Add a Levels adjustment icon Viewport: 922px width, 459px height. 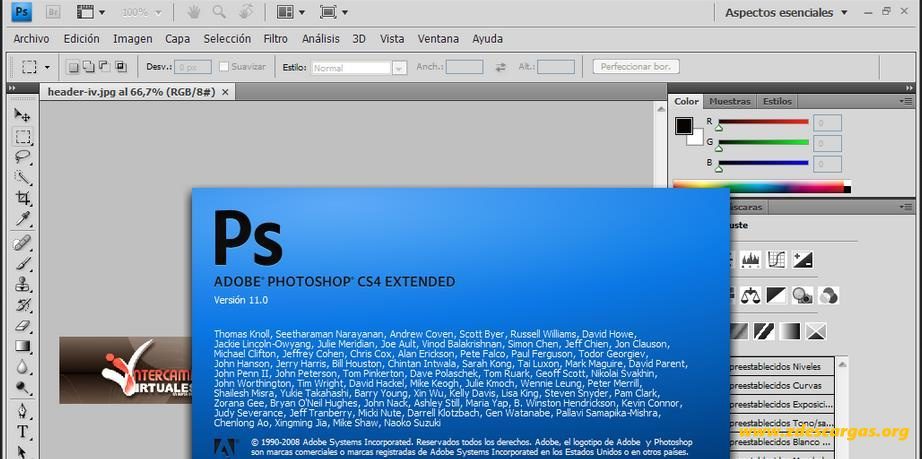(x=751, y=259)
